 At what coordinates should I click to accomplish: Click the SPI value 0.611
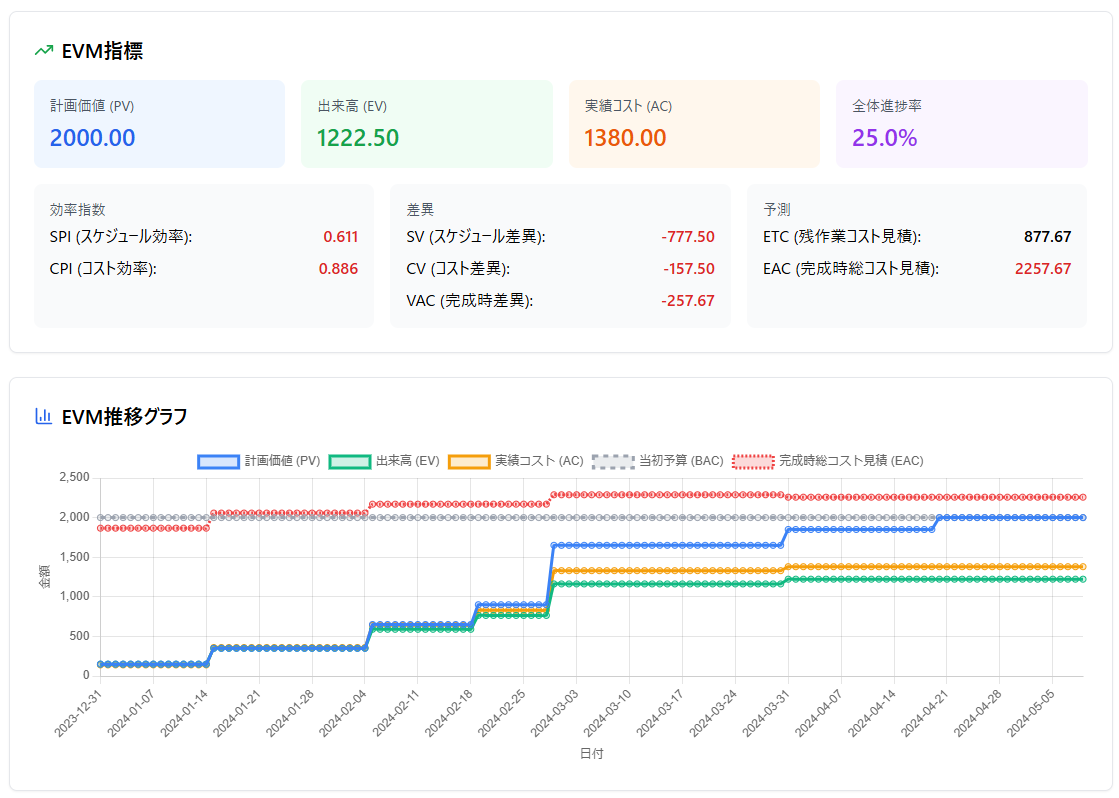340,237
